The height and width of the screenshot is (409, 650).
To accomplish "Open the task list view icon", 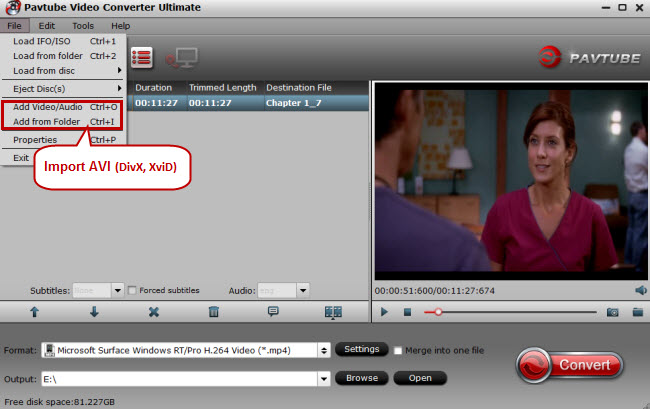I will click(142, 58).
